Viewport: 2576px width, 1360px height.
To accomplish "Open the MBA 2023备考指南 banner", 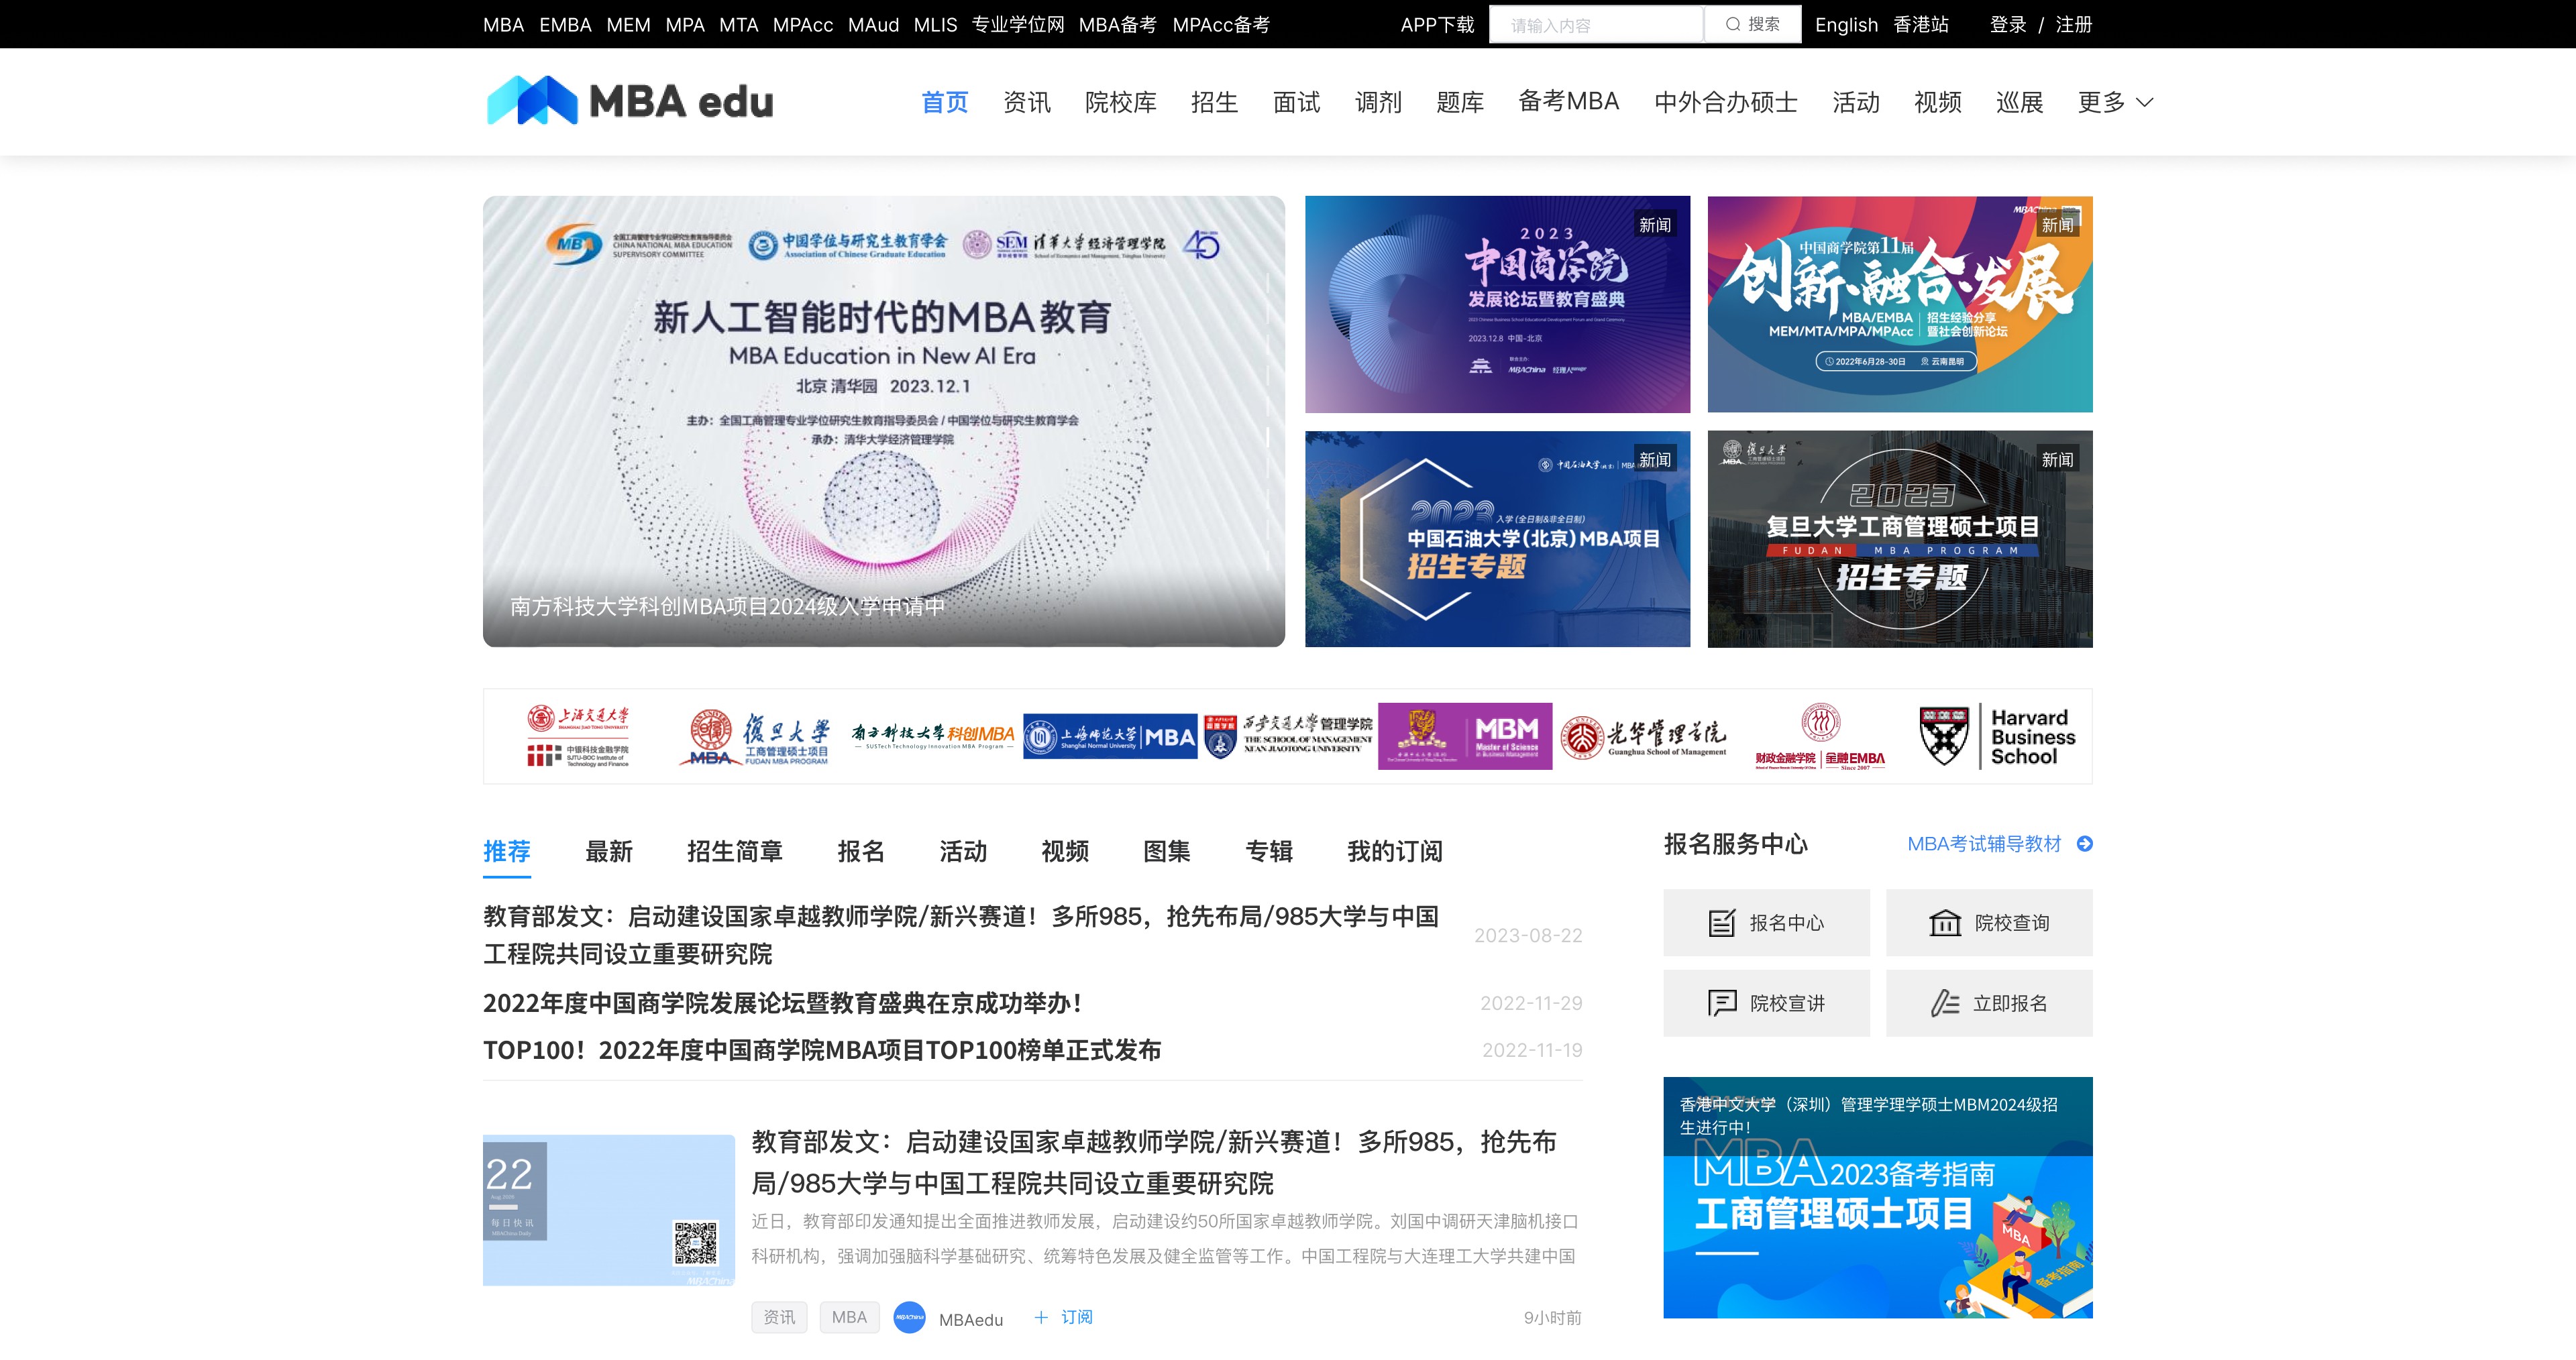I will pos(1878,1197).
